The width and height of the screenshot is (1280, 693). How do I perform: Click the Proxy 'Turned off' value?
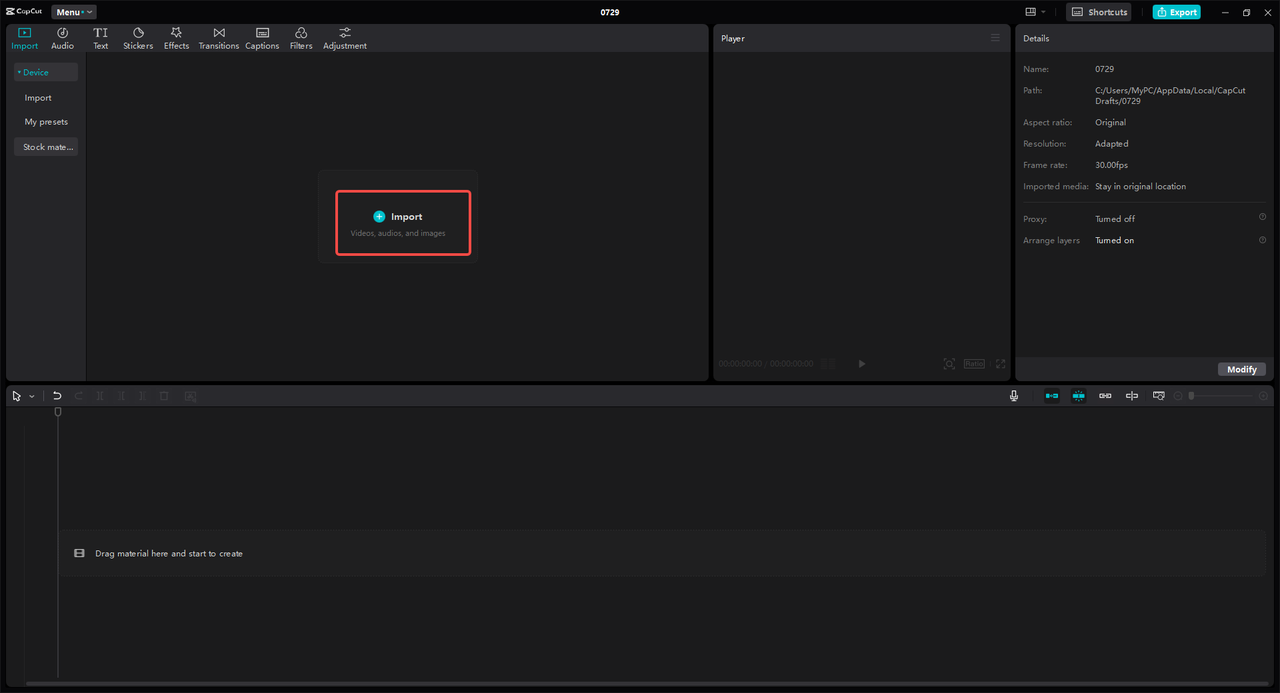point(1115,218)
